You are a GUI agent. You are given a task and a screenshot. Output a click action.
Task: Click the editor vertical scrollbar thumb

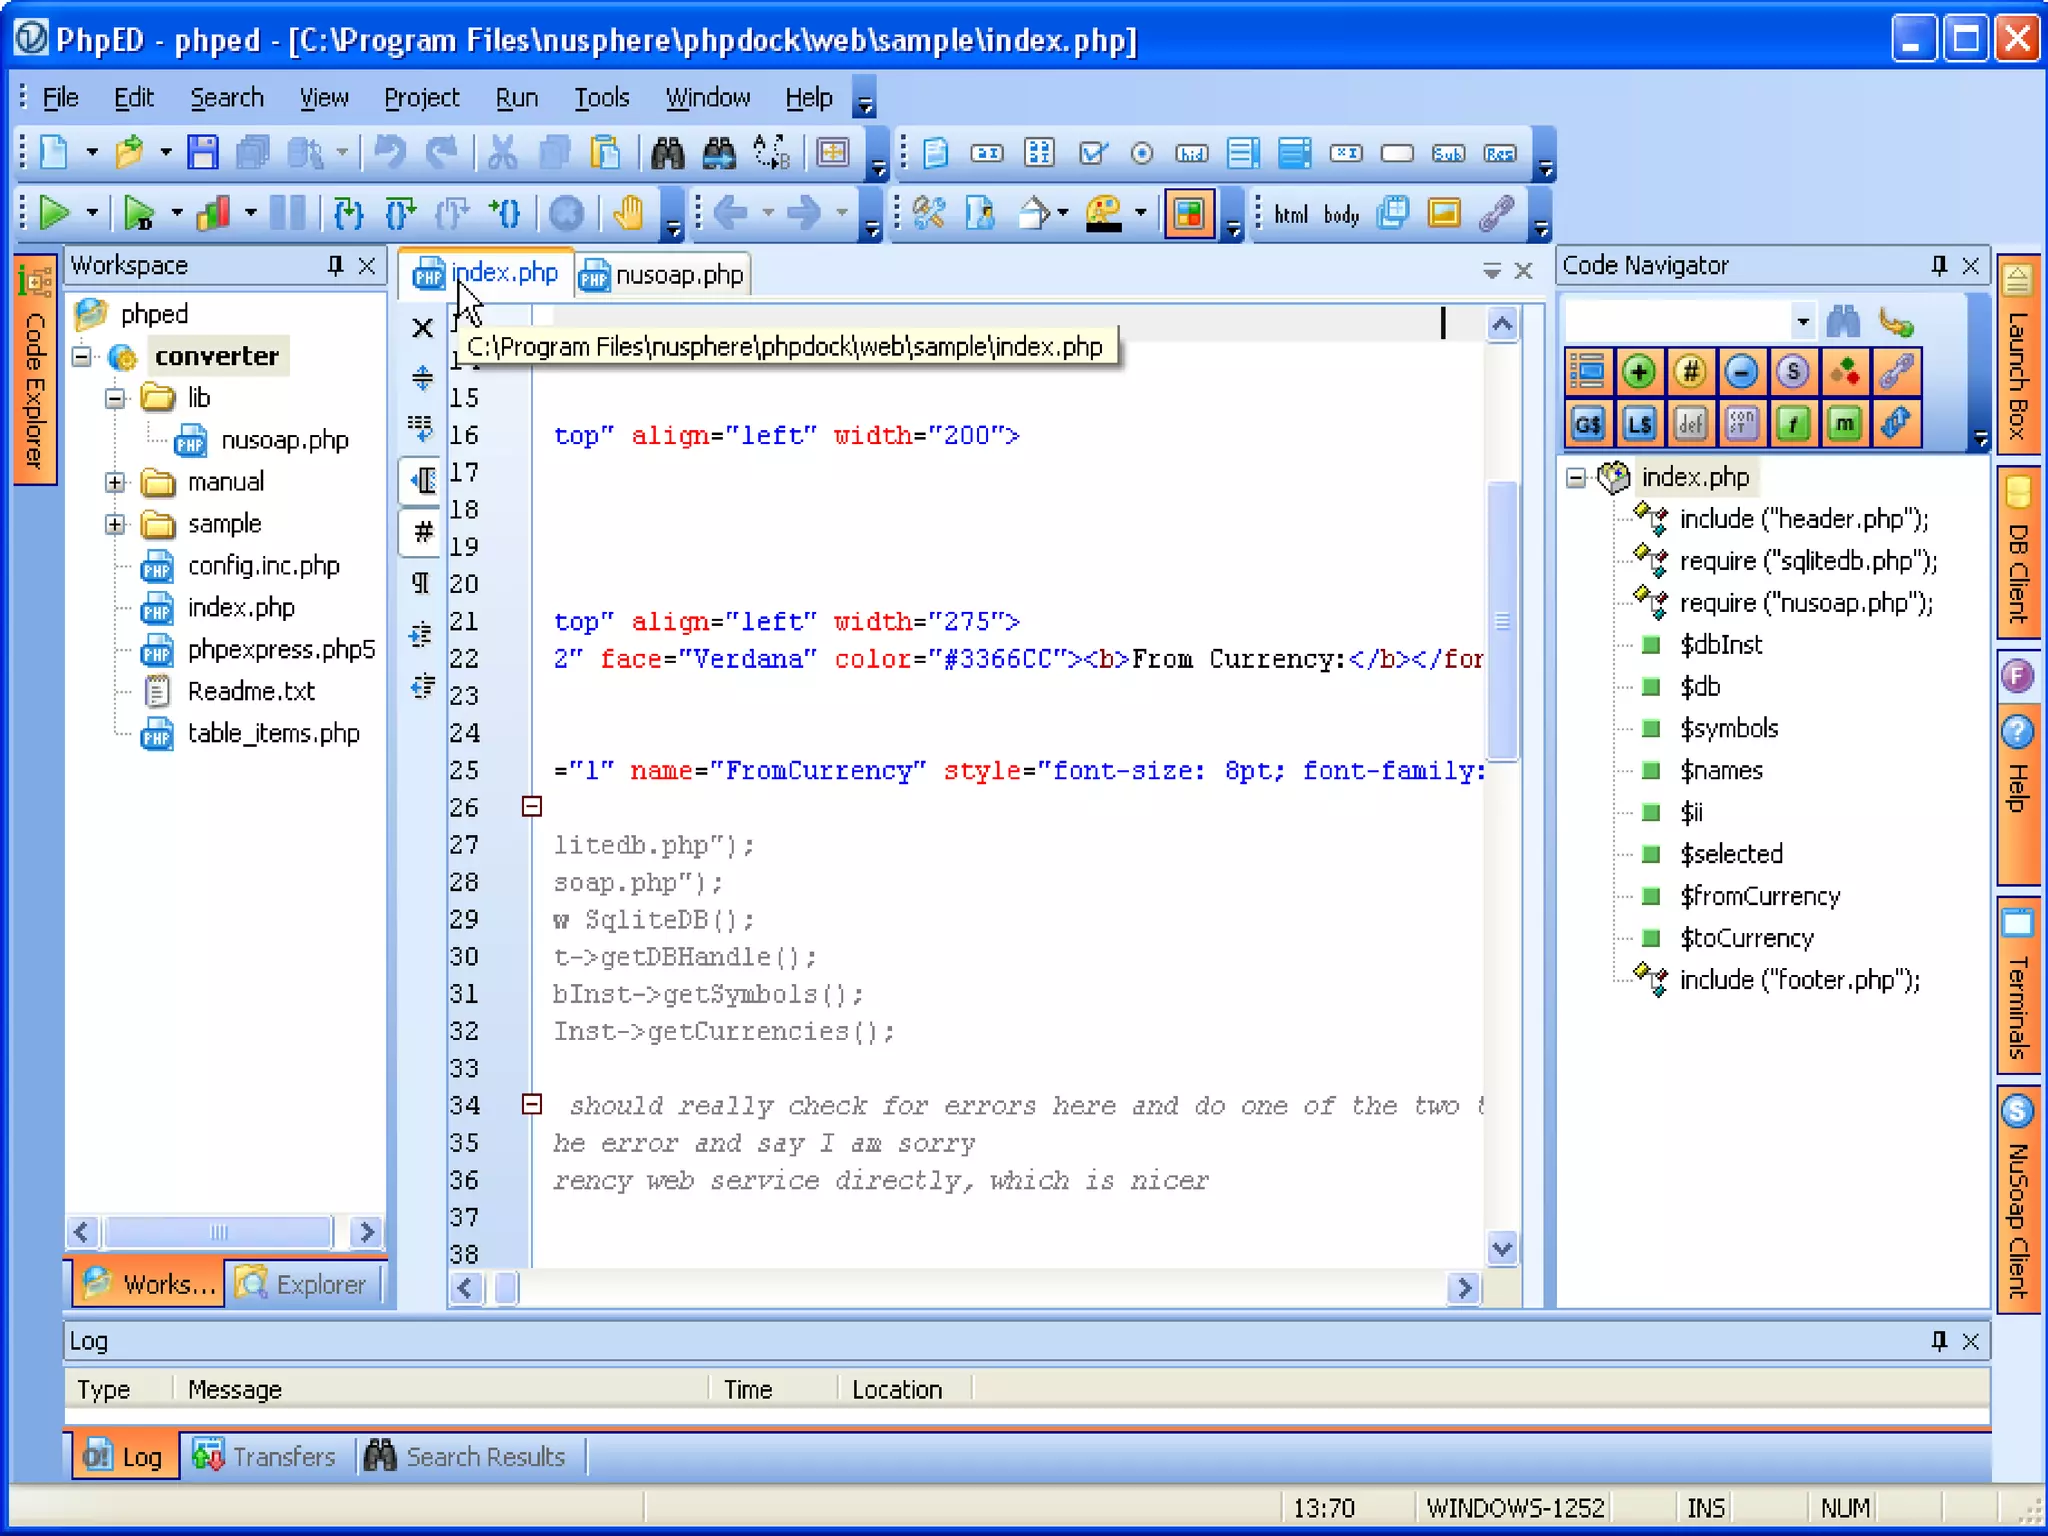pos(1501,620)
